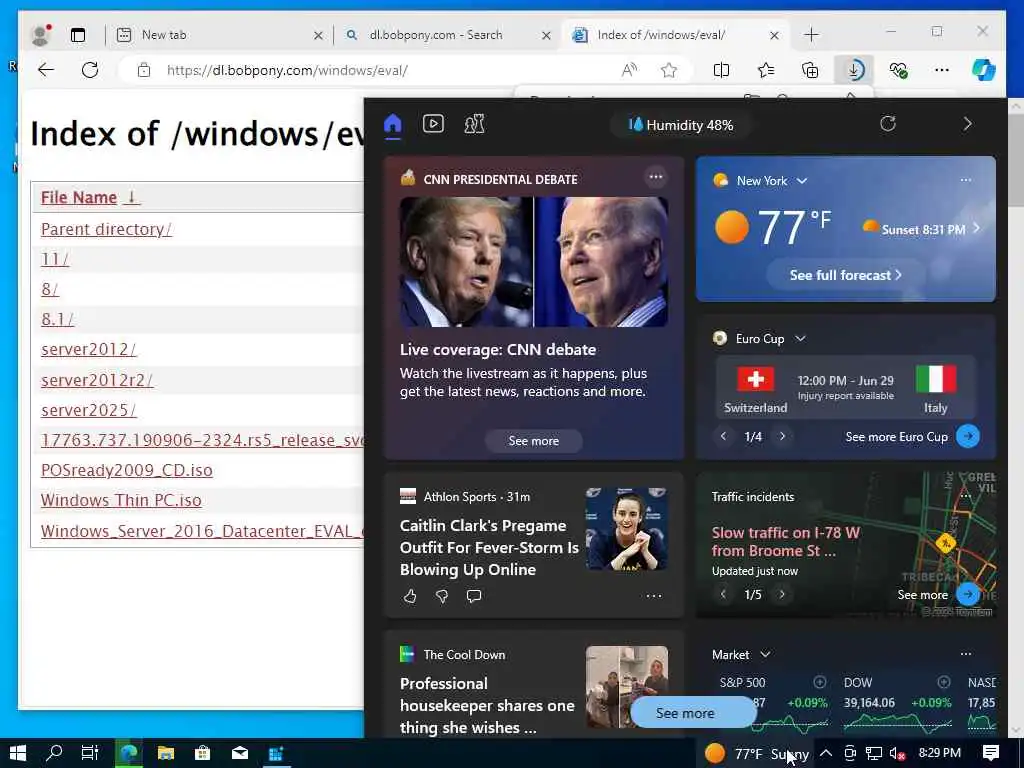Open the Humidity 48% weather pill
This screenshot has height=768, width=1024.
pos(680,125)
